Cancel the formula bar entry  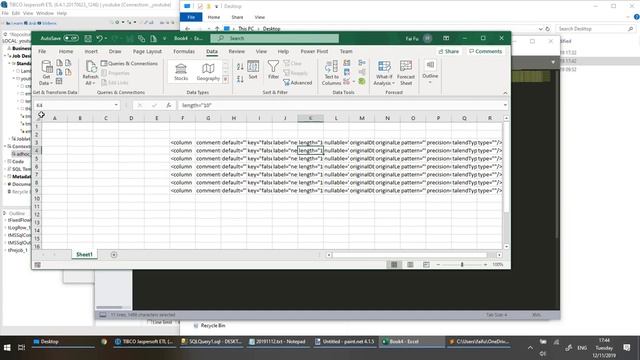click(x=140, y=105)
